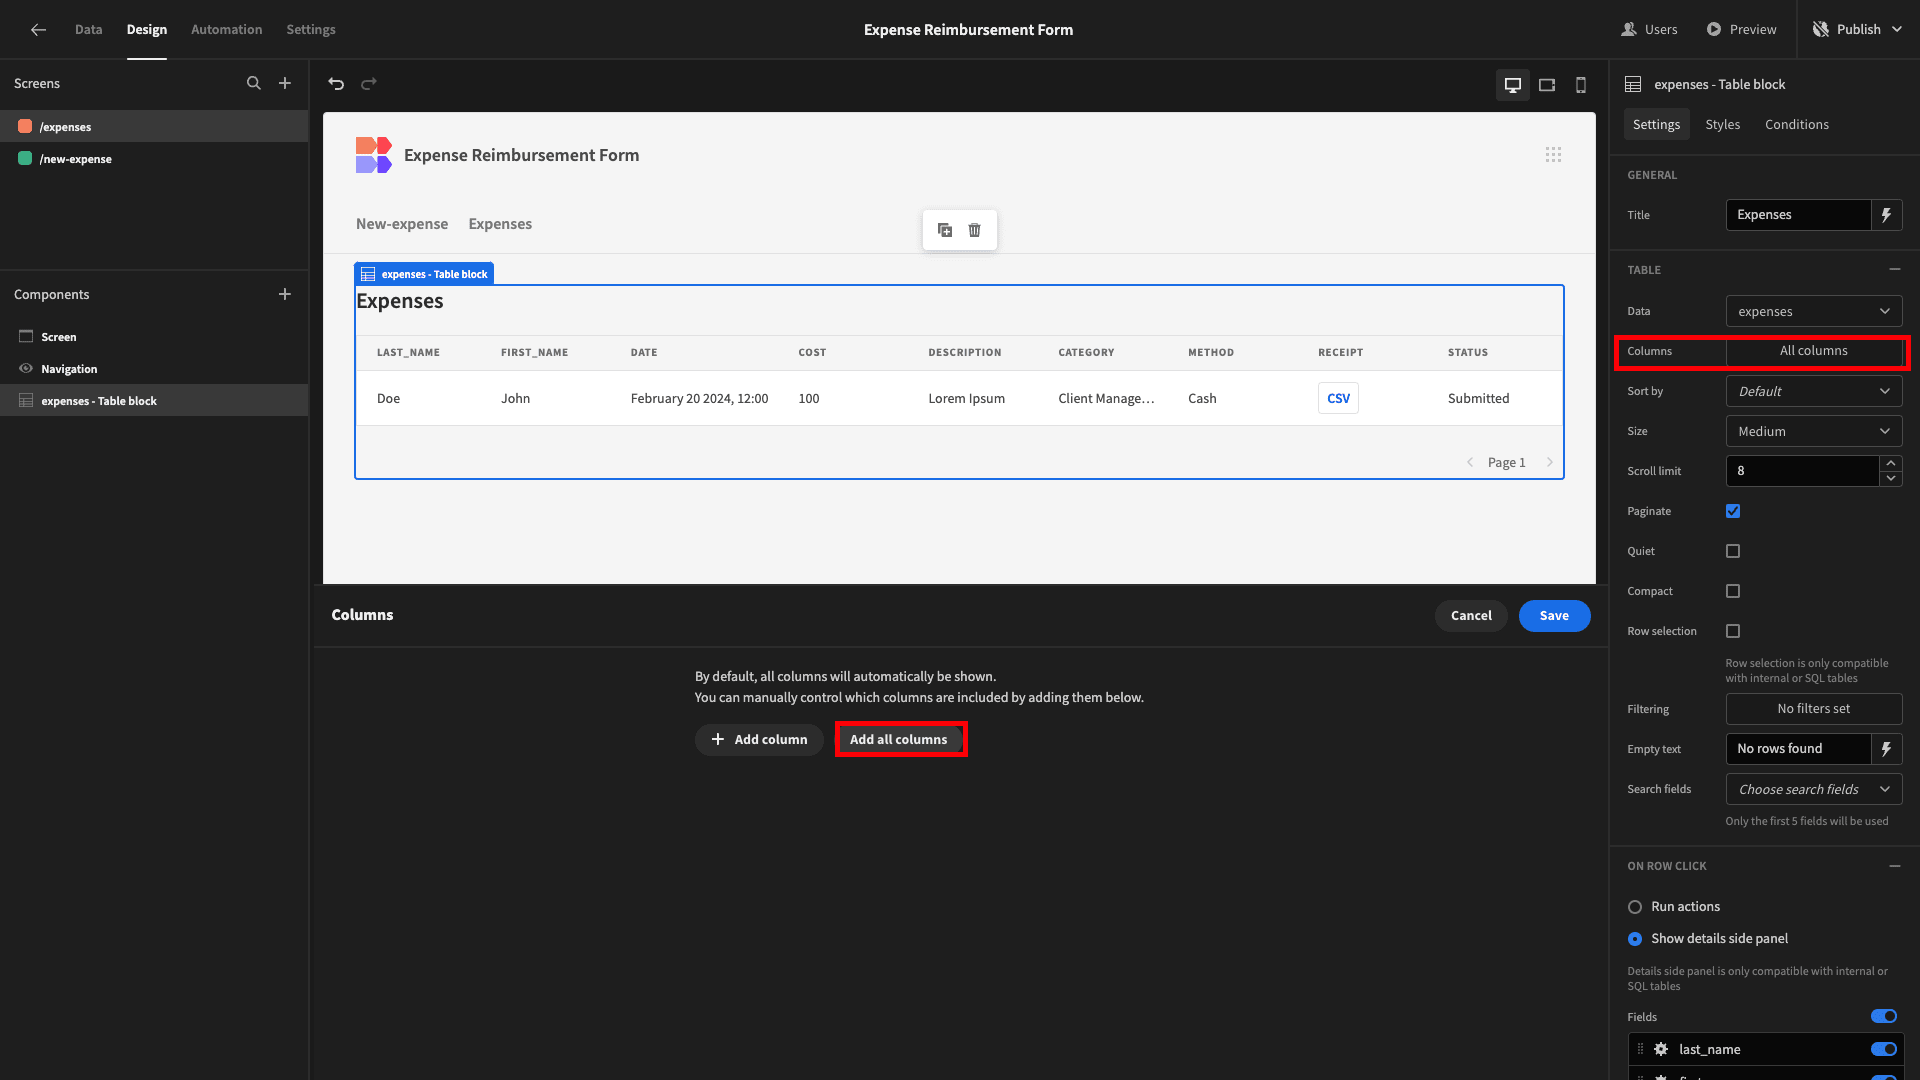Viewport: 1920px width, 1080px height.
Task: Open the Choose search fields dropdown
Action: click(x=1814, y=789)
